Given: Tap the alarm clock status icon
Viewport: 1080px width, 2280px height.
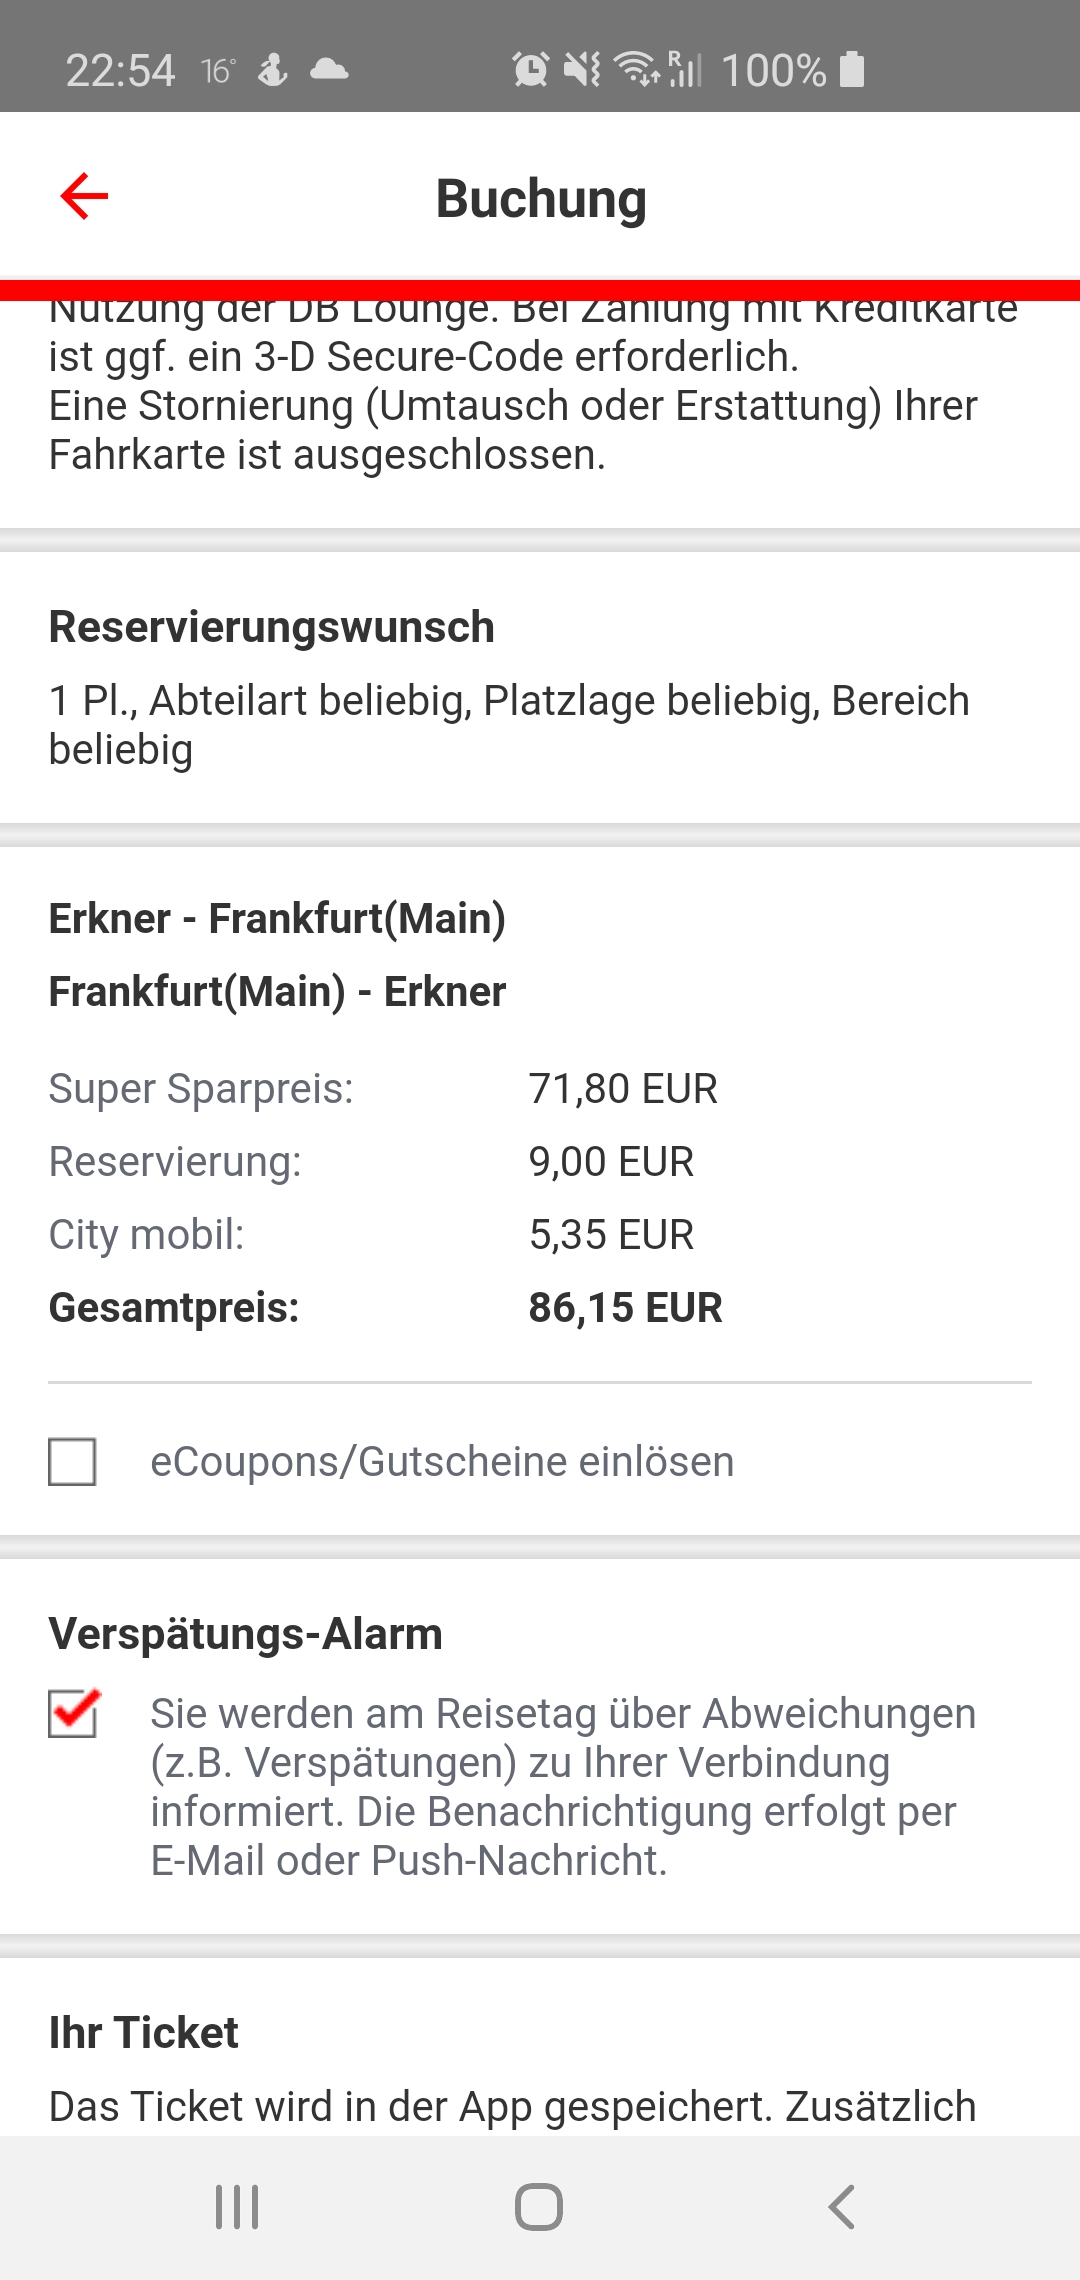Looking at the screenshot, I should click(530, 70).
